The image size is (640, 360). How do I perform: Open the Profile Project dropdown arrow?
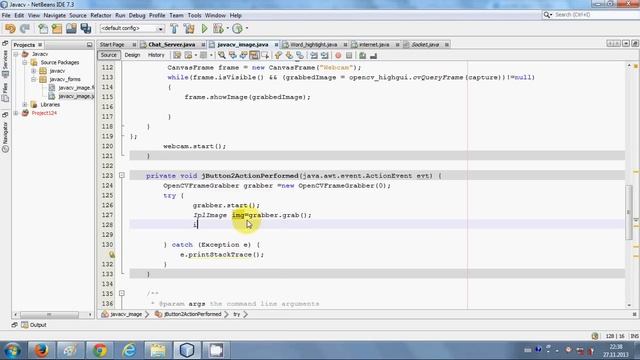tap(247, 29)
